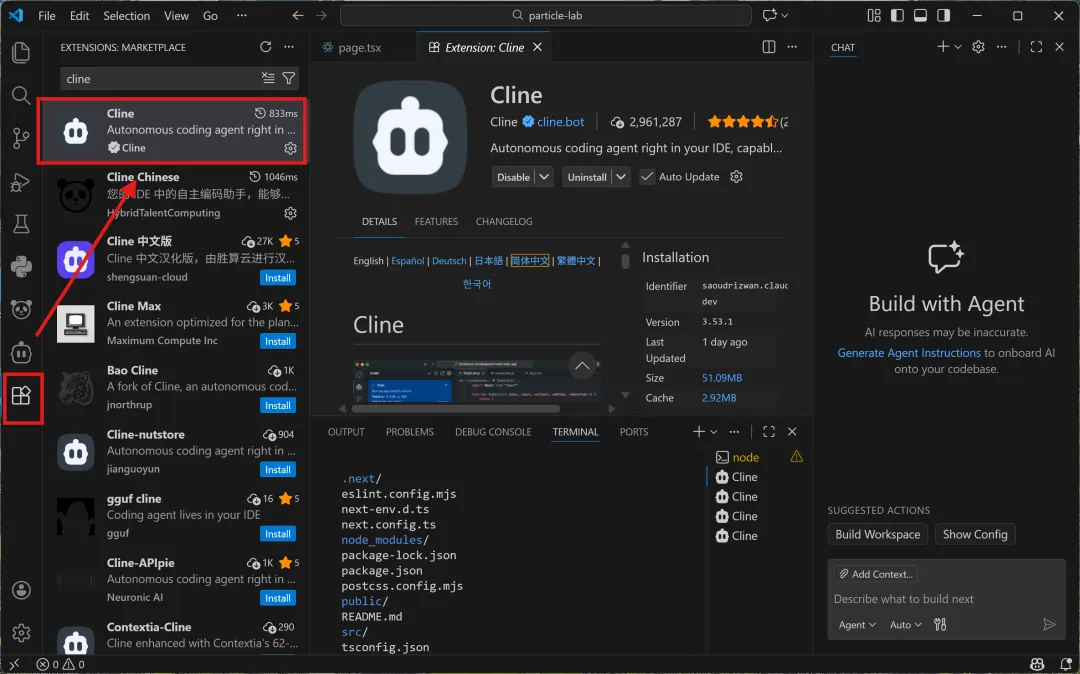Viewport: 1080px width, 674px height.
Task: Send the chat message arrow
Action: [1049, 624]
